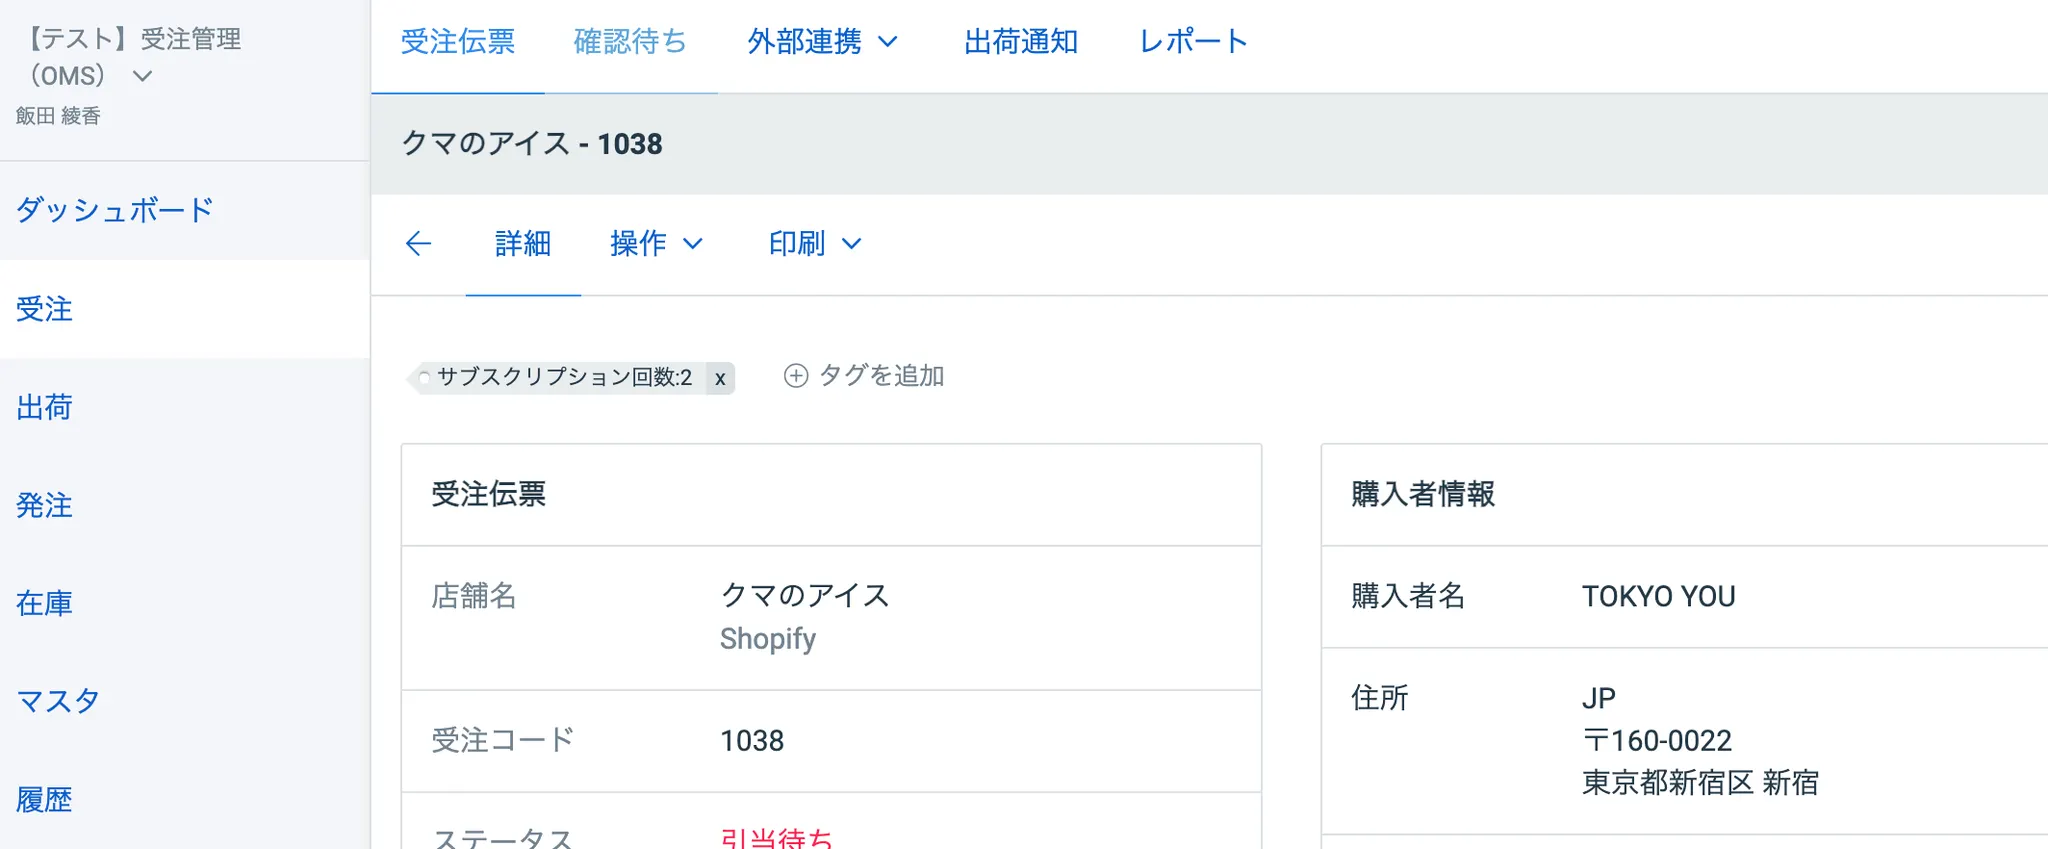Click the back arrow icon

click(x=418, y=243)
